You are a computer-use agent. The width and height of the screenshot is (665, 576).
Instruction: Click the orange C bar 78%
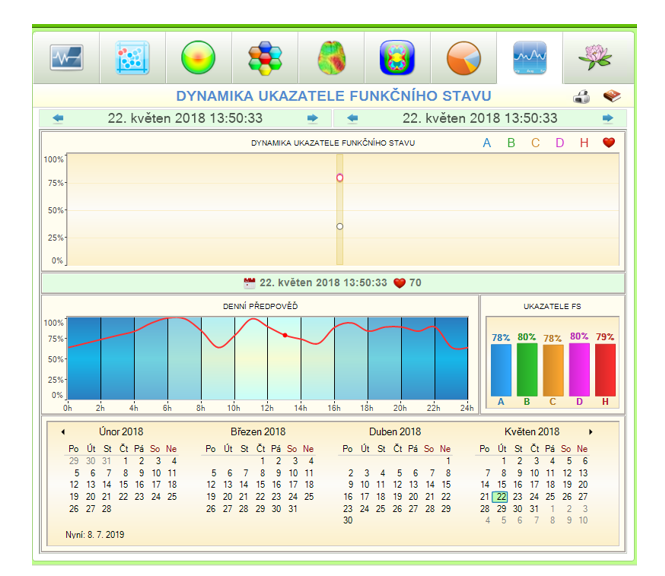click(553, 370)
